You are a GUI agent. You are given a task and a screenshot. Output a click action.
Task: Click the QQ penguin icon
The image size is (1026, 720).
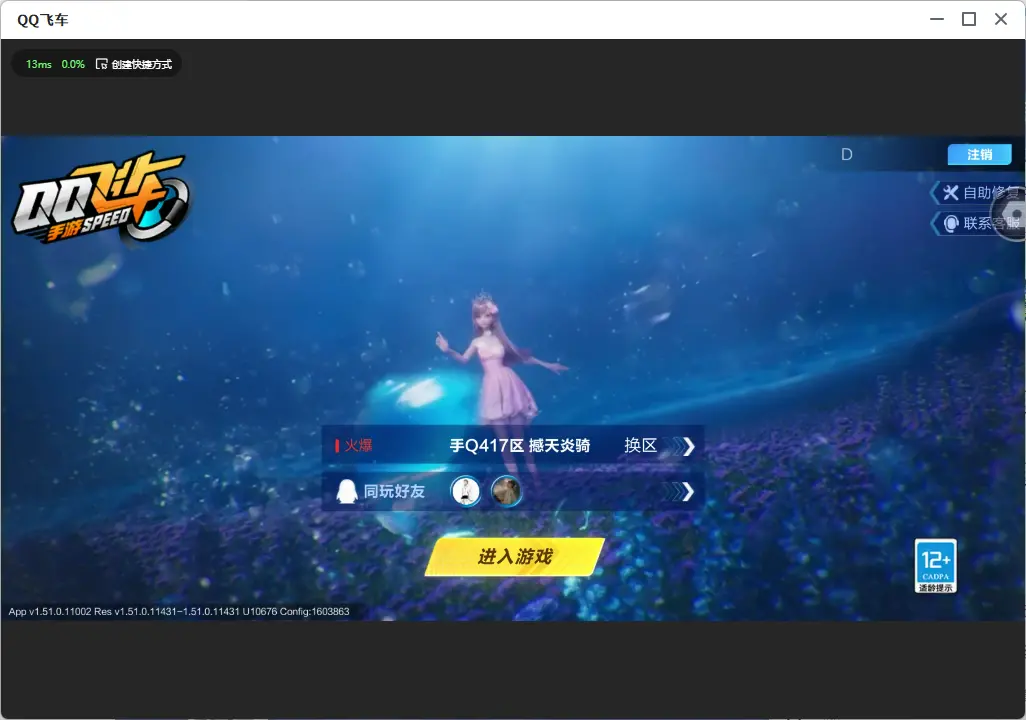pyautogui.click(x=346, y=491)
